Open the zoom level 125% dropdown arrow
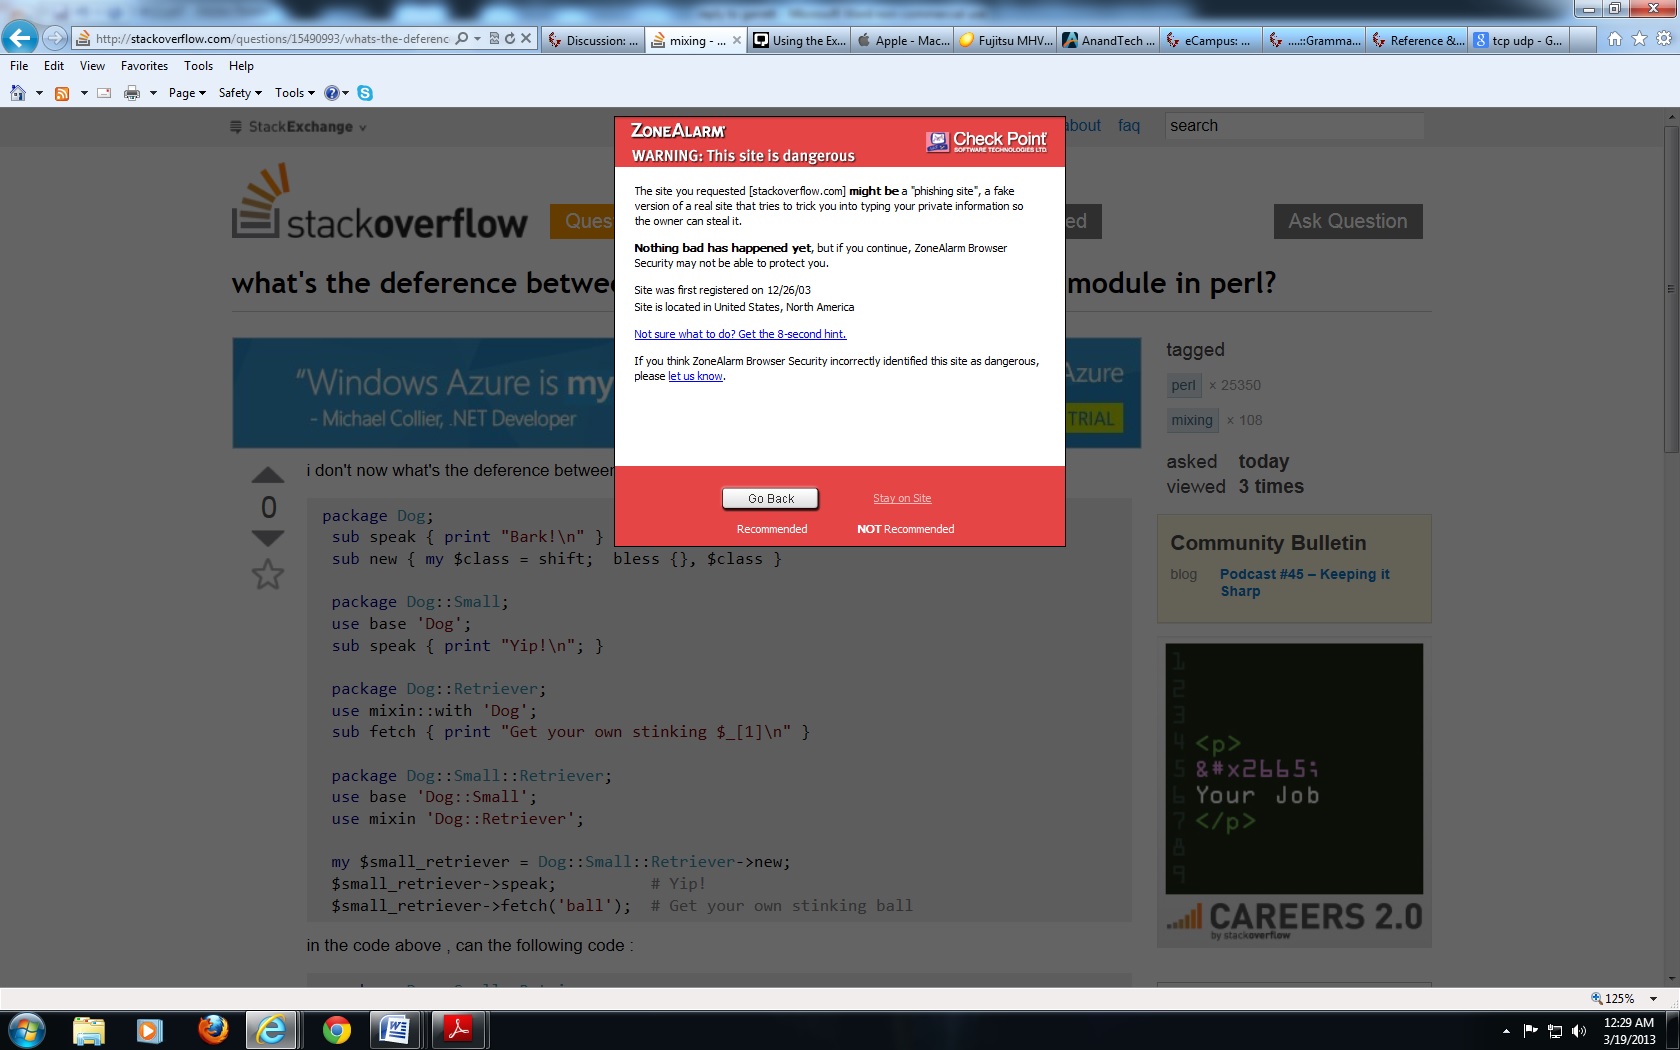Screen dimensions: 1680x1050 click(1653, 999)
